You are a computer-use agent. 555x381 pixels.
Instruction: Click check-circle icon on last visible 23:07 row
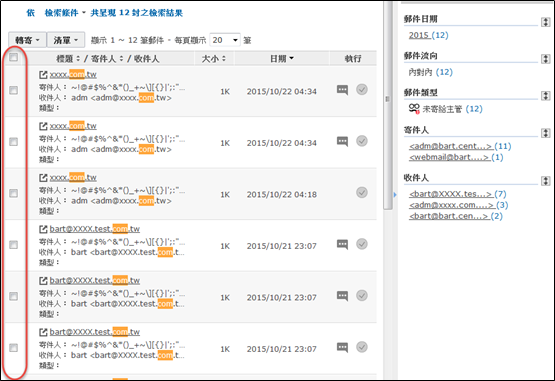click(x=362, y=347)
